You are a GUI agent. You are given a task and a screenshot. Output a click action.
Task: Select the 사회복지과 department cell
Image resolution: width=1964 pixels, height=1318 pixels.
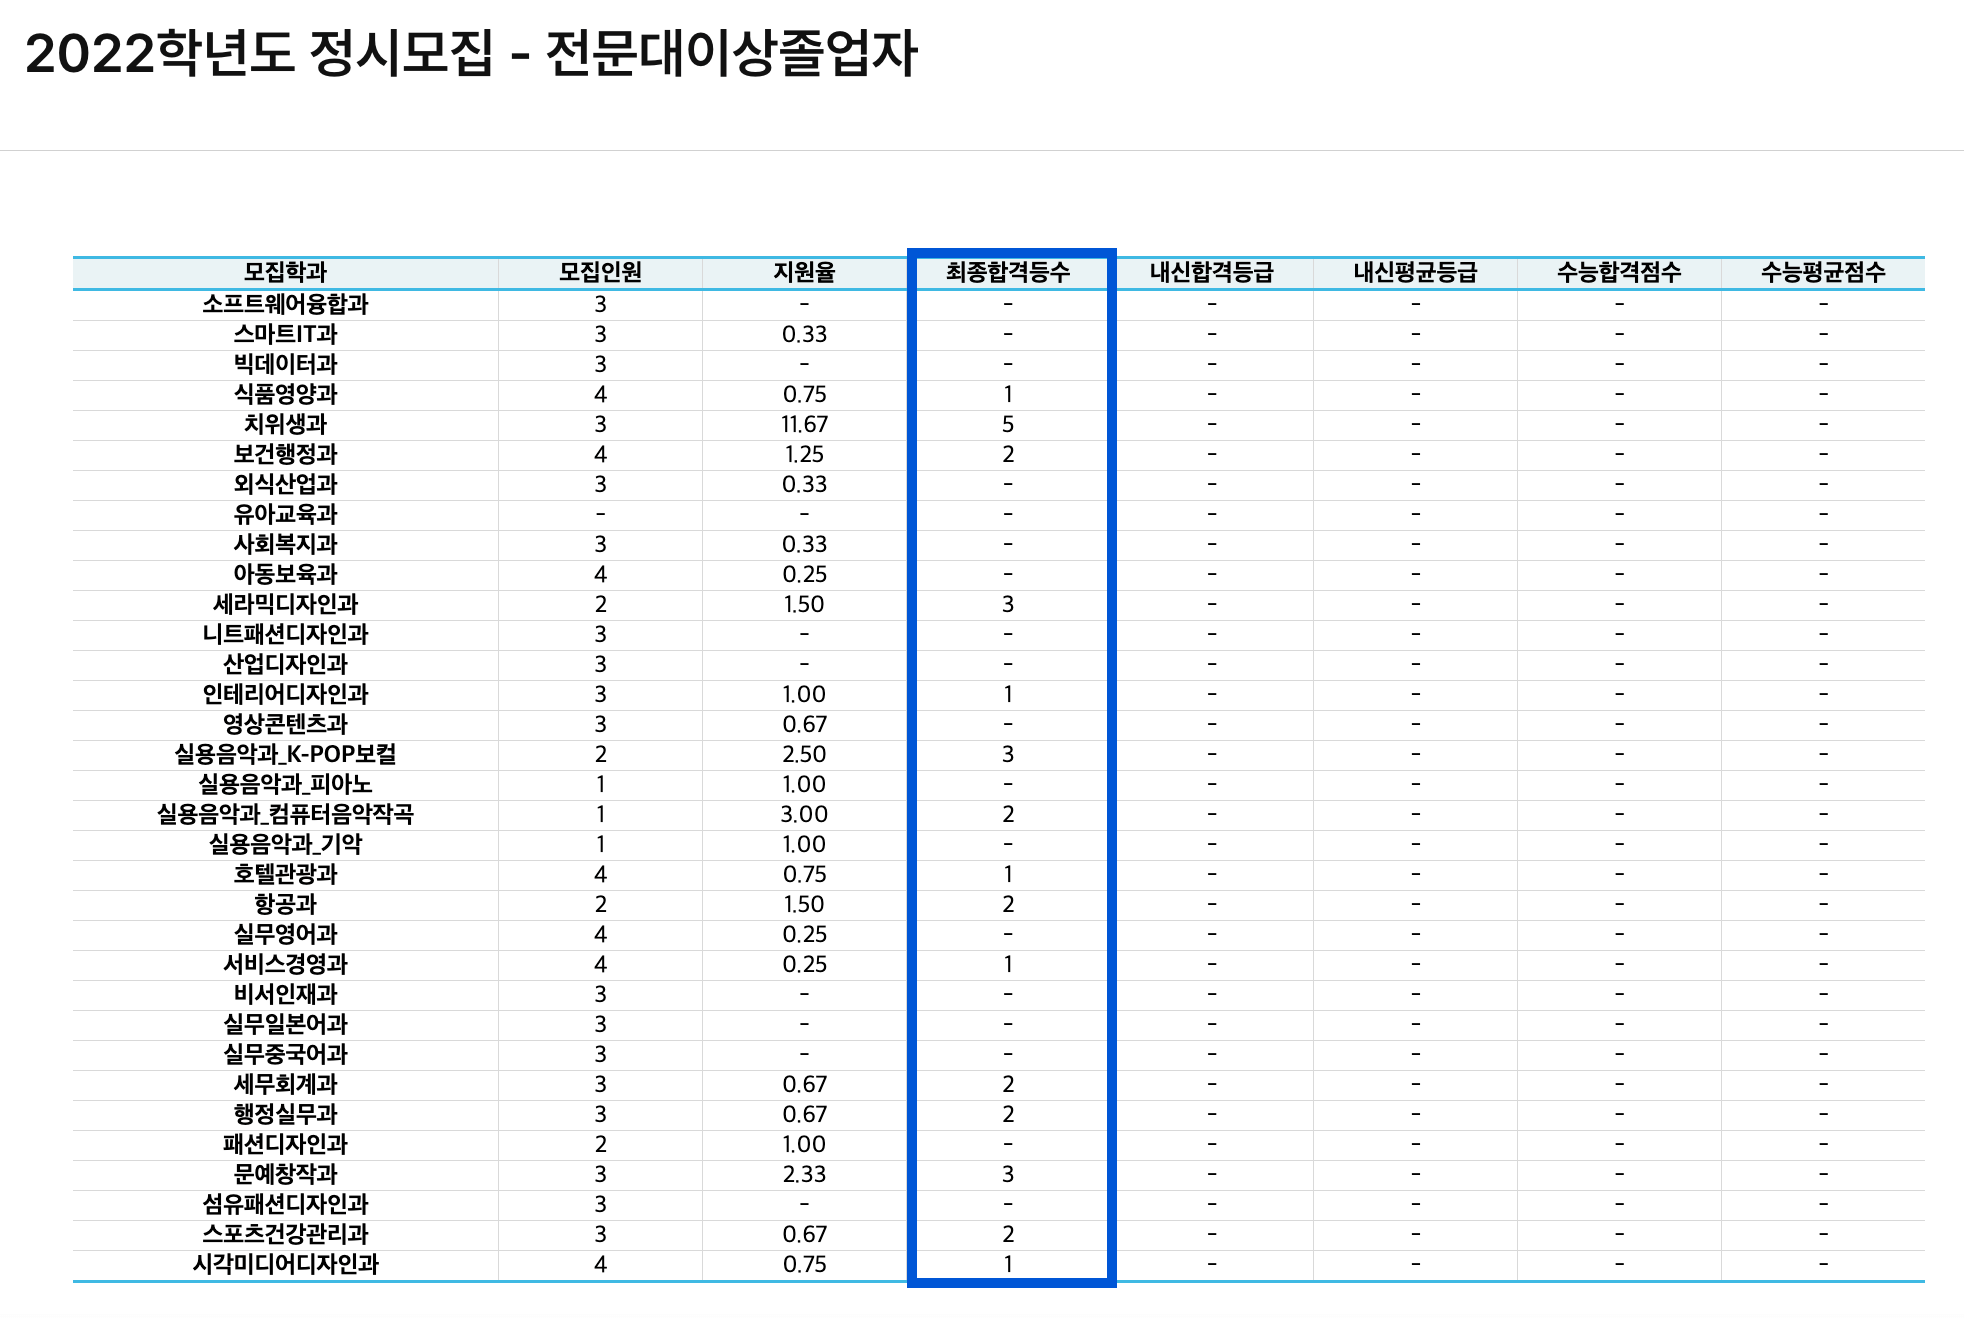[286, 544]
